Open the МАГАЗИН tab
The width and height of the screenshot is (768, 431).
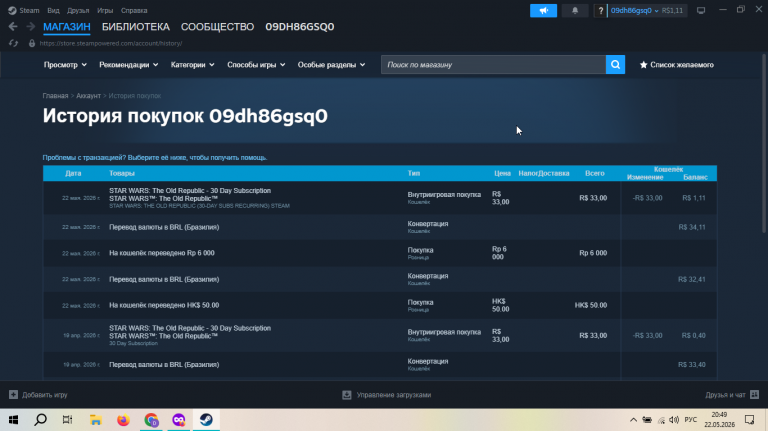pos(67,27)
